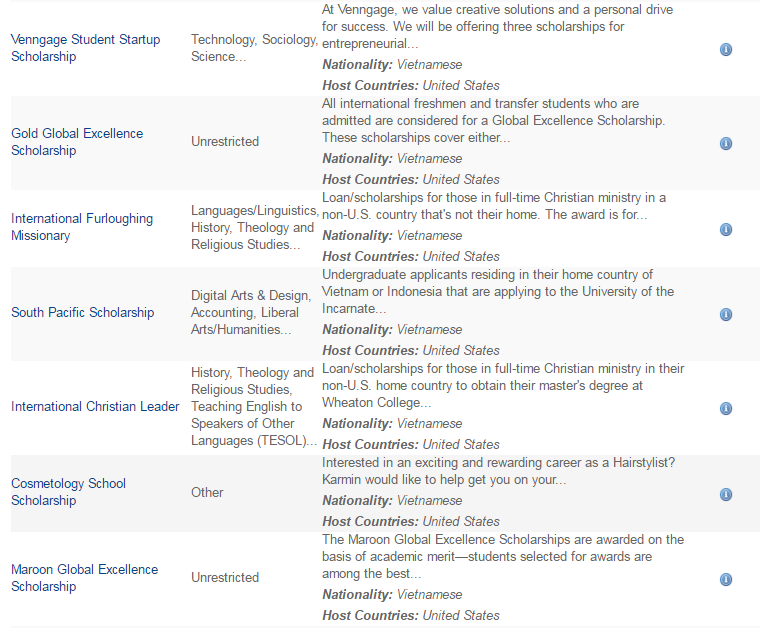Viewport: 760px width, 628px height.
Task: Open info icon for Maroon Global Excellence Scholarship
Action: click(x=726, y=580)
